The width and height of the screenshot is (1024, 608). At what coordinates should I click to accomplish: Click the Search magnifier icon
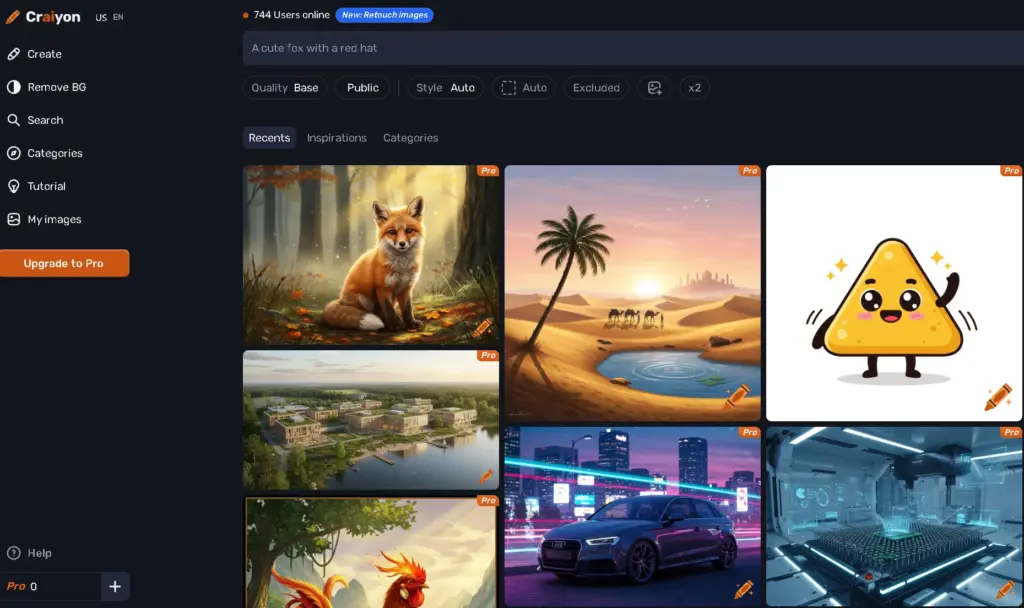(x=14, y=120)
